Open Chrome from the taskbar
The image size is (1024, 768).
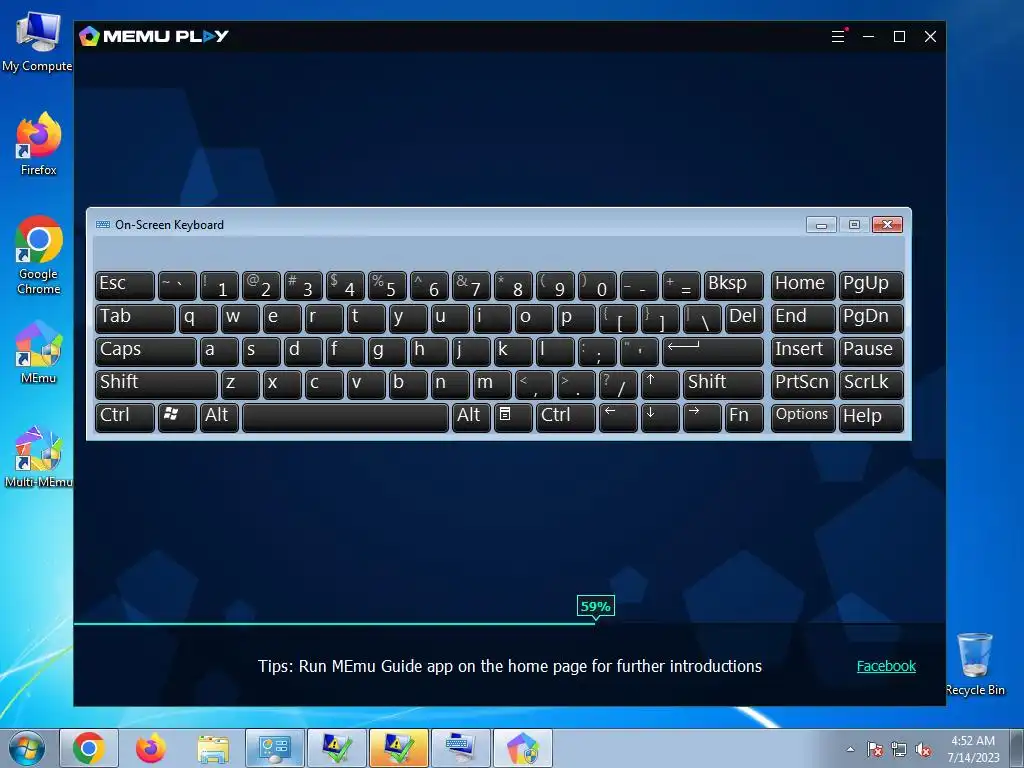pyautogui.click(x=89, y=748)
